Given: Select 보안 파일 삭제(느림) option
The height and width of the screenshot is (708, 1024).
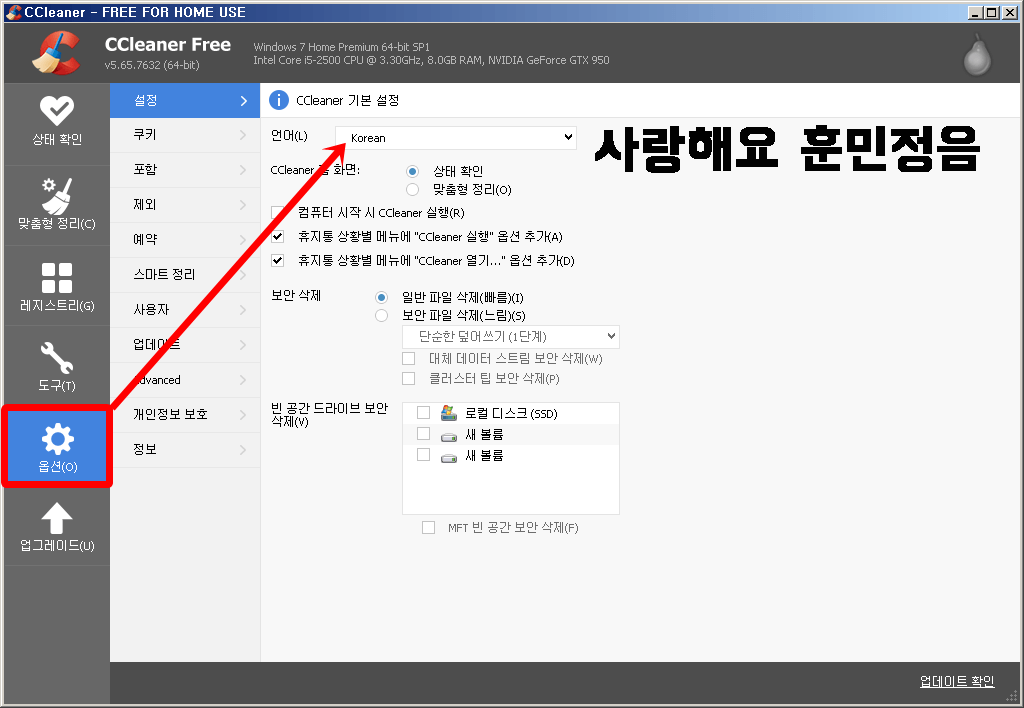Looking at the screenshot, I should 381,315.
